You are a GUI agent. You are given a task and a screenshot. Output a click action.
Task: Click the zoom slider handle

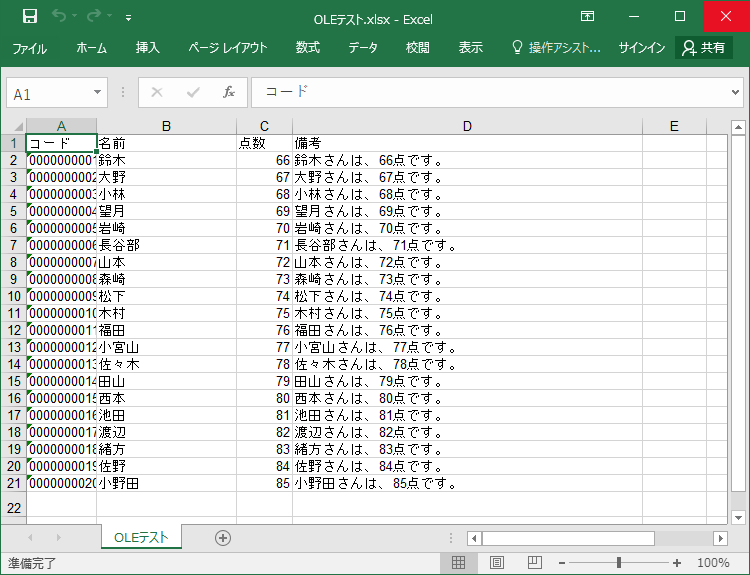(x=619, y=563)
